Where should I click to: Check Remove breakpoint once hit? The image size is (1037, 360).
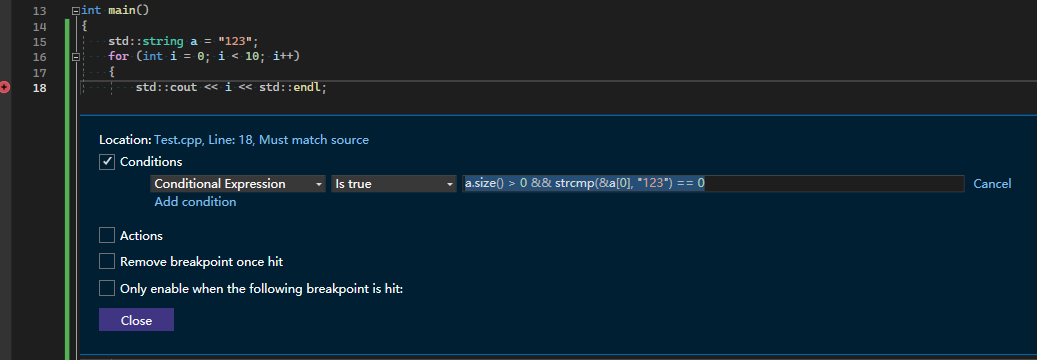click(x=107, y=261)
